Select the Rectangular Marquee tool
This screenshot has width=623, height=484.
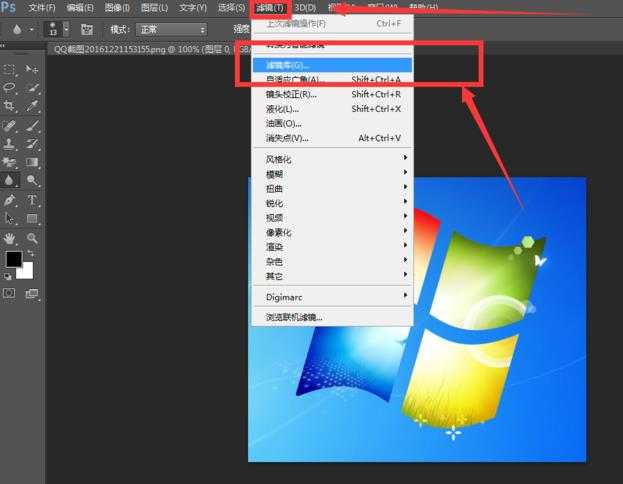tap(10, 69)
